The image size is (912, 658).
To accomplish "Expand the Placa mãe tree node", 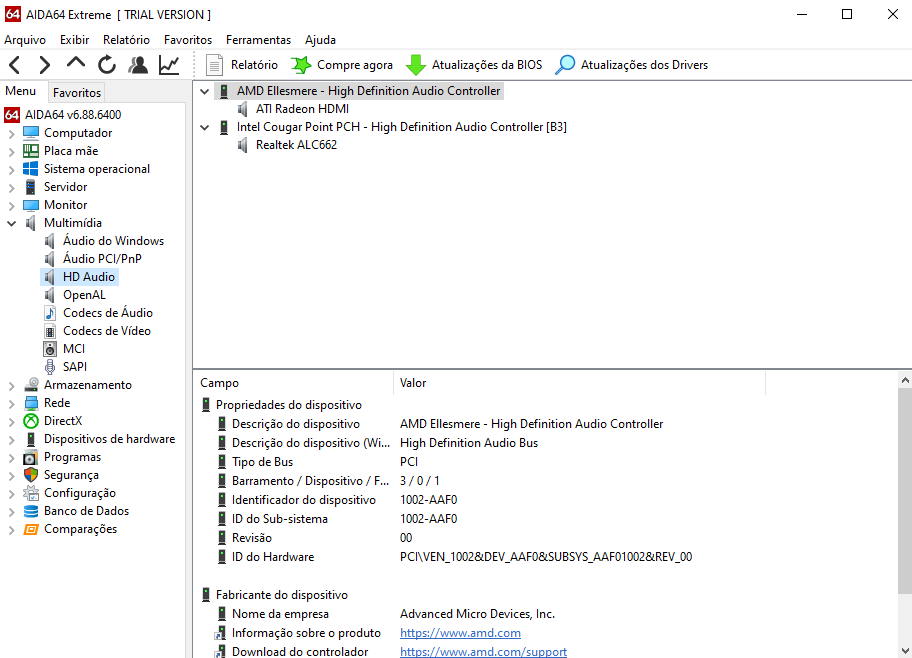I will point(11,151).
